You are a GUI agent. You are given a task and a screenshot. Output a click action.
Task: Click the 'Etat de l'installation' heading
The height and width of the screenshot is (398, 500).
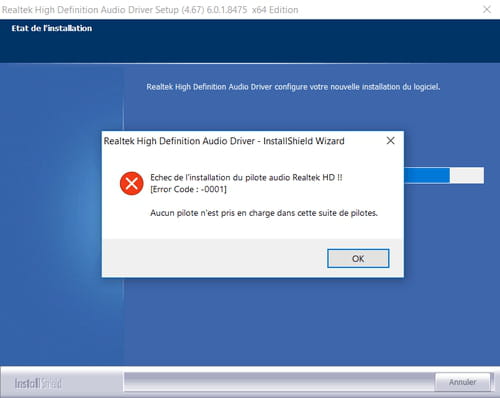[52, 28]
